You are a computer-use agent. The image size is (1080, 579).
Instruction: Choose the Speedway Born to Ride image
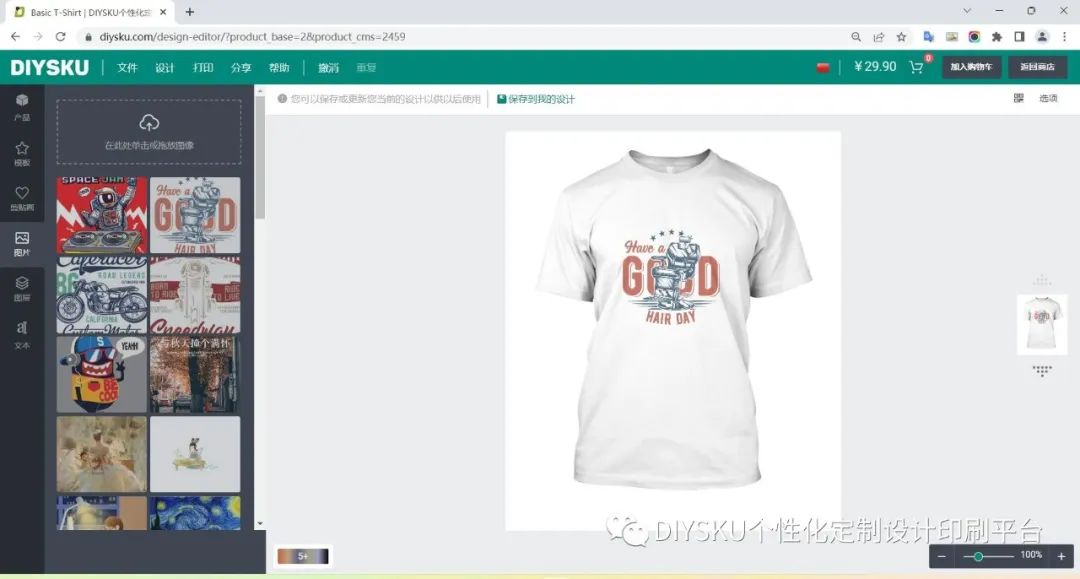(x=195, y=295)
